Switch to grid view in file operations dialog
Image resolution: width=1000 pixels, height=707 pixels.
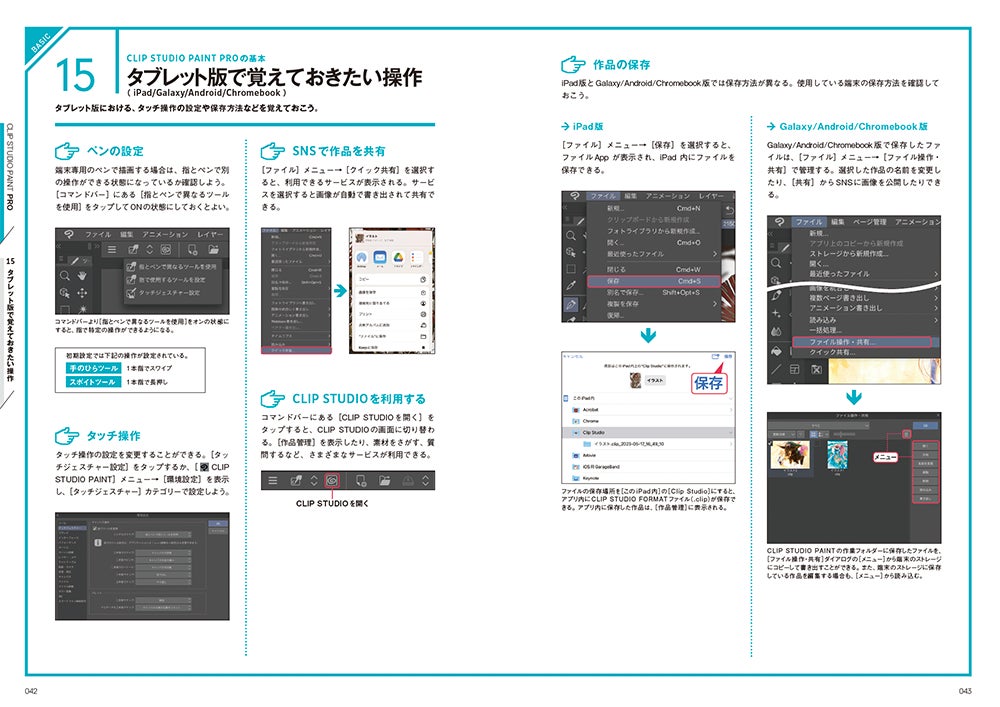814,434
